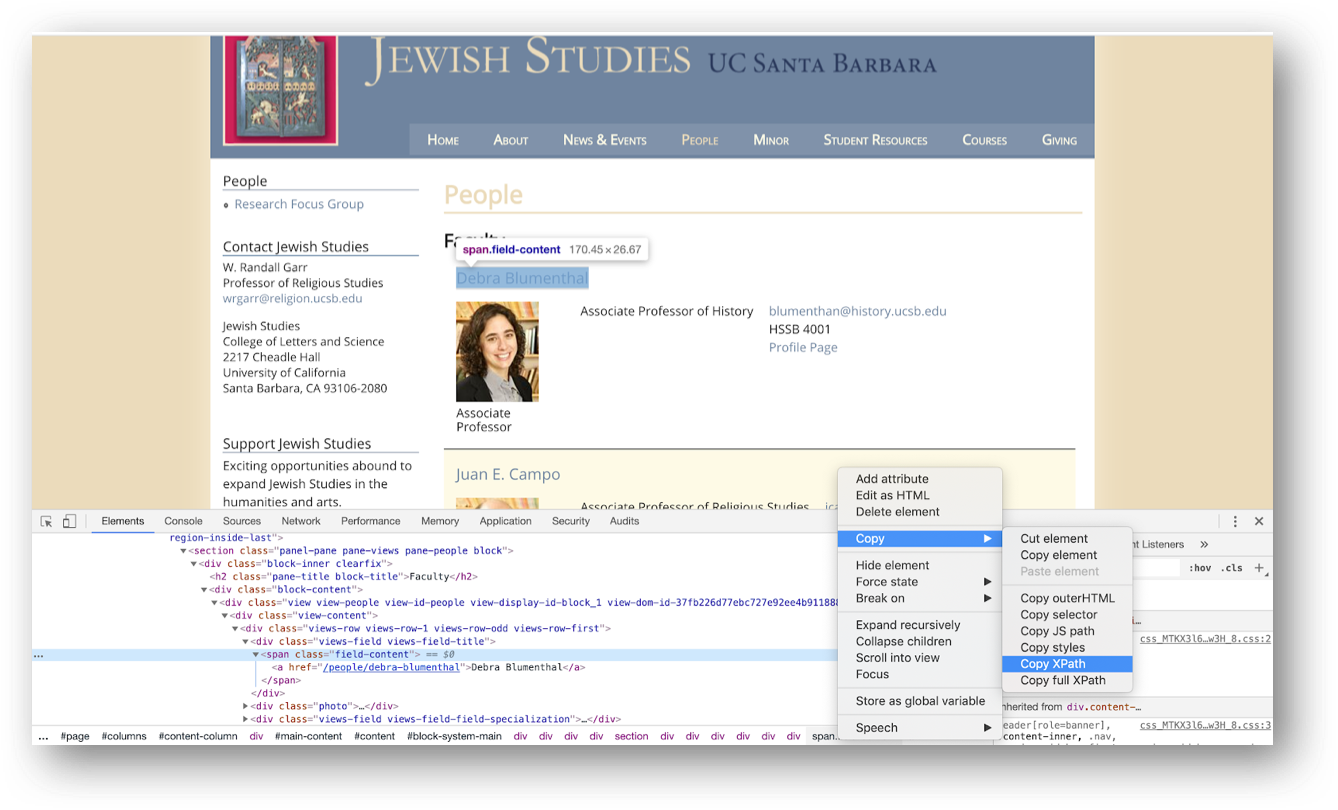Viewport: 1338px width, 810px height.
Task: Open the Performance tab
Action: [x=370, y=521]
